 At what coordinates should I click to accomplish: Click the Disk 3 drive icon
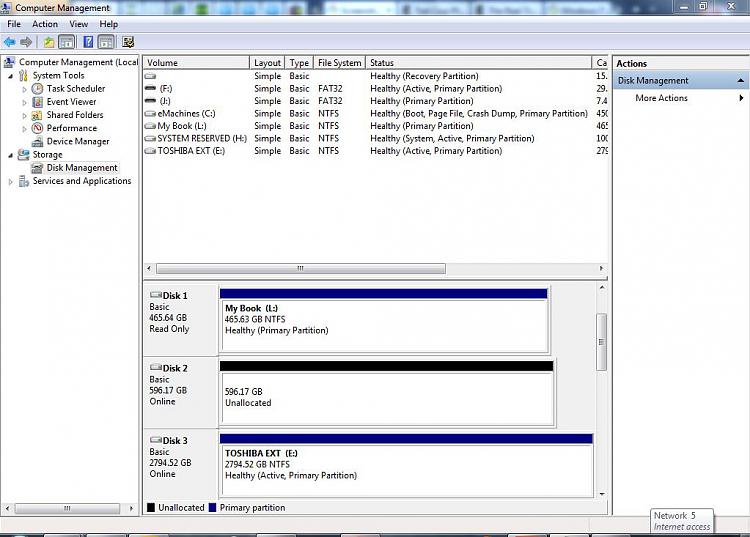point(156,440)
